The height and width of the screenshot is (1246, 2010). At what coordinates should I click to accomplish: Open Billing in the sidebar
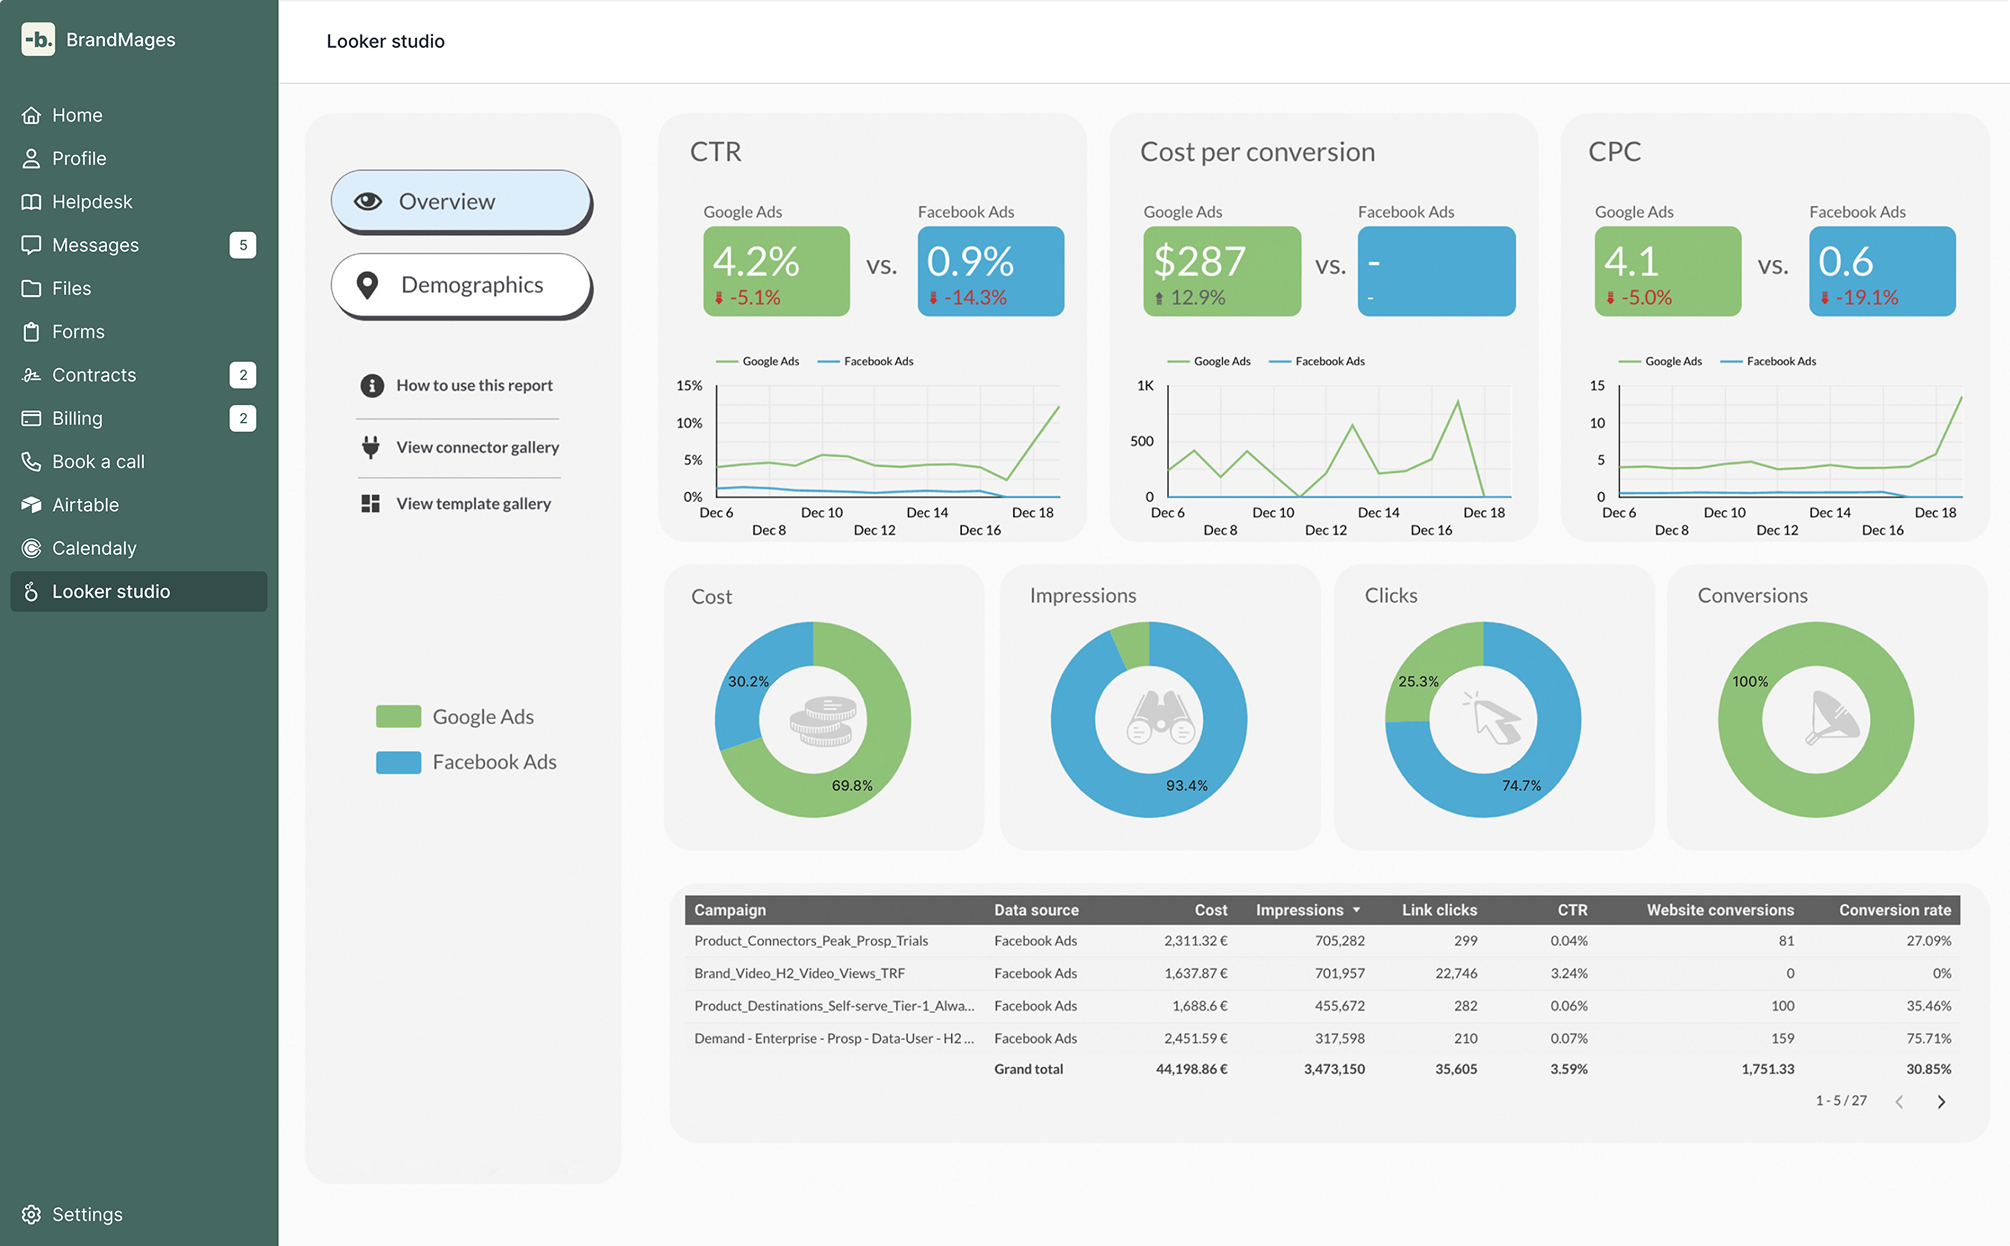(138, 418)
